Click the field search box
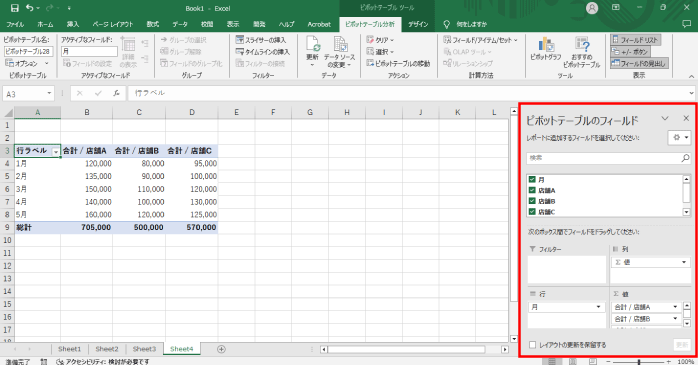The image size is (698, 365). [x=608, y=158]
